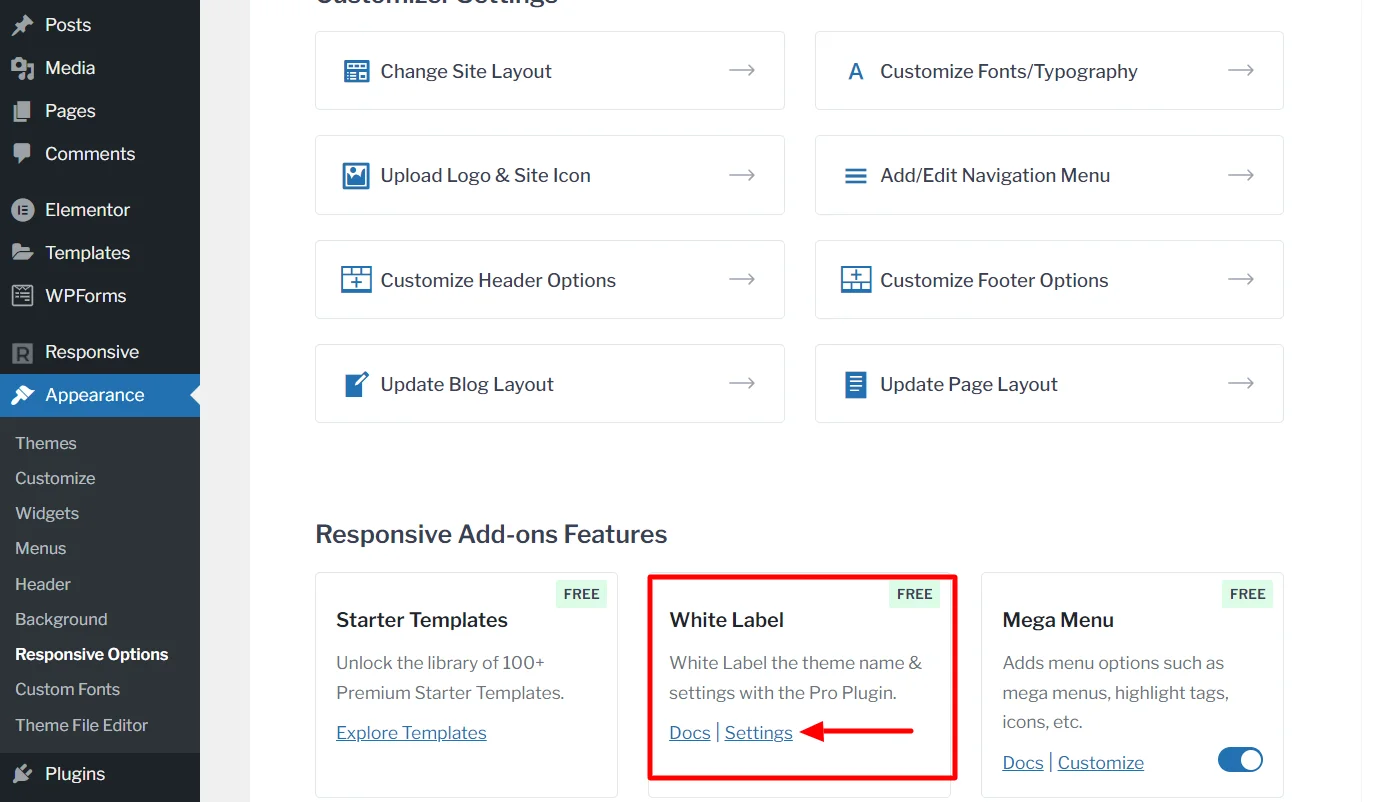The width and height of the screenshot is (1398, 802).
Task: Open the Media menu
Action: pos(100,68)
